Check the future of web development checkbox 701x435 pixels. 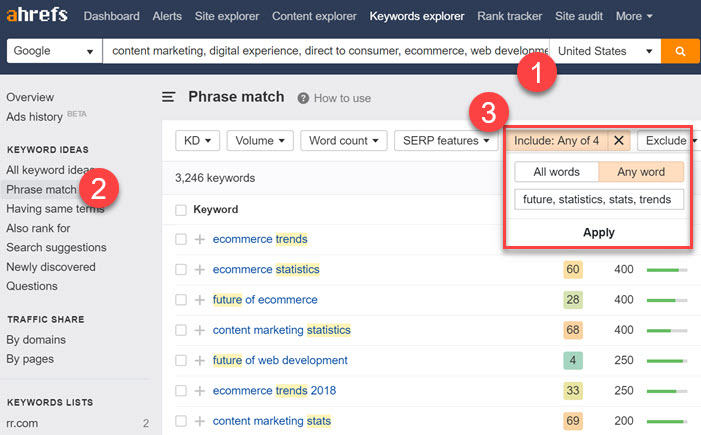coord(181,360)
